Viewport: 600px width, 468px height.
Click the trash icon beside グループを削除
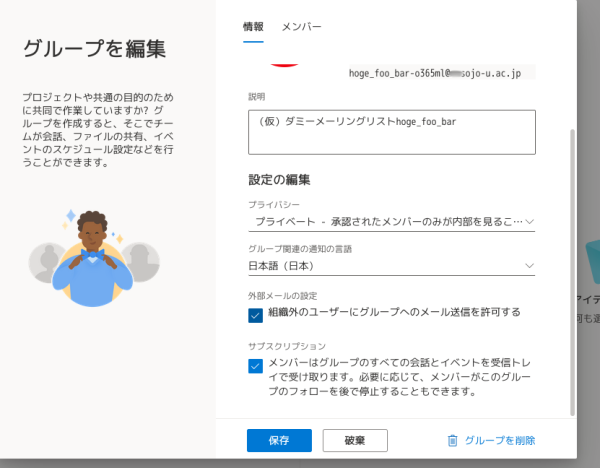click(453, 440)
